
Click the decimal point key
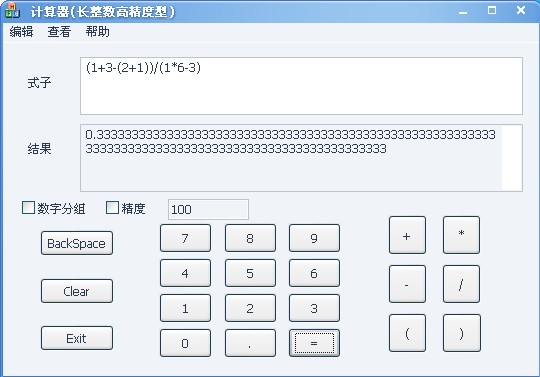pos(250,343)
